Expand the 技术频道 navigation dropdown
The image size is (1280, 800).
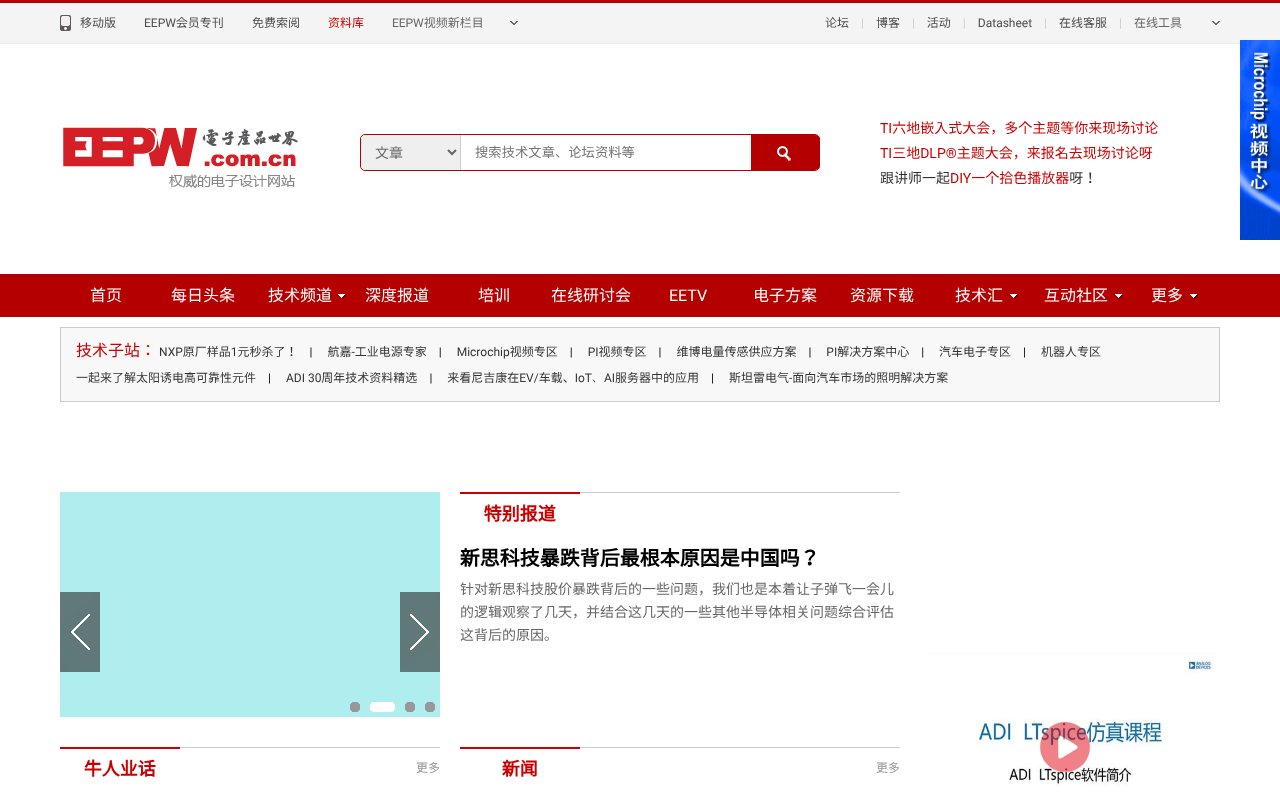tap(306, 295)
